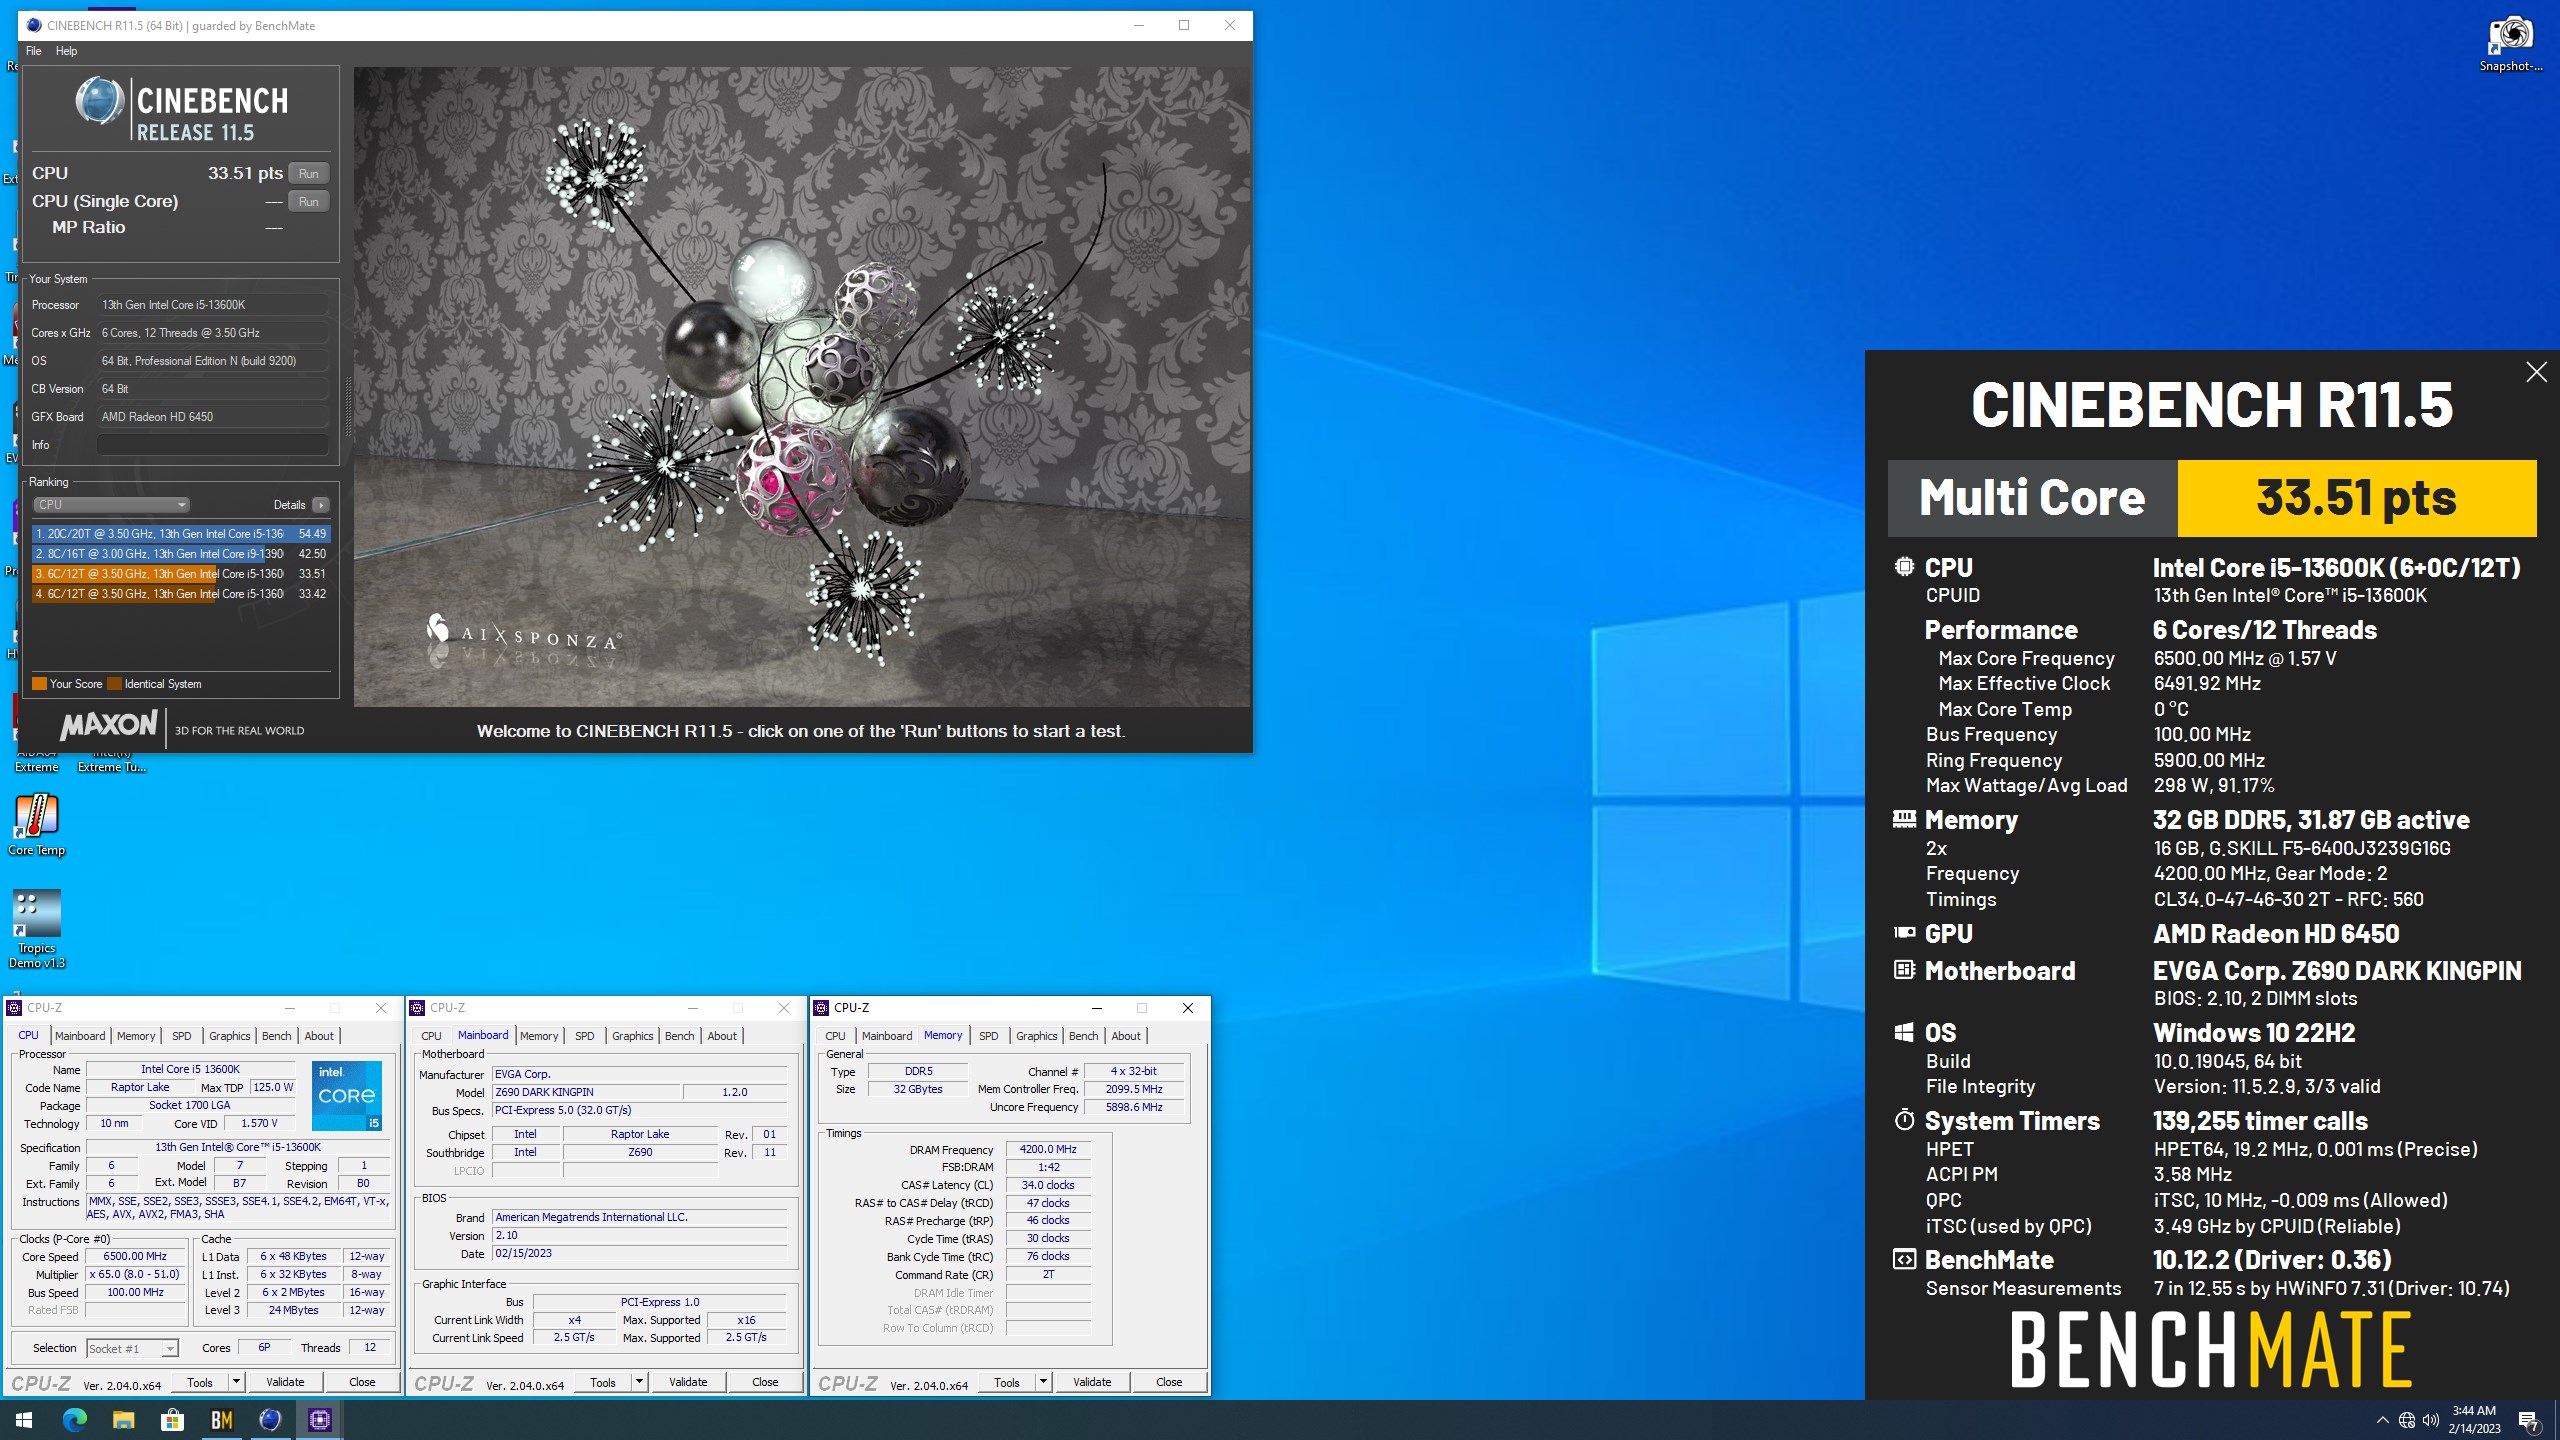Click Tools in Memory CPU-Z window
The image size is (2560, 1440).
[x=1007, y=1382]
